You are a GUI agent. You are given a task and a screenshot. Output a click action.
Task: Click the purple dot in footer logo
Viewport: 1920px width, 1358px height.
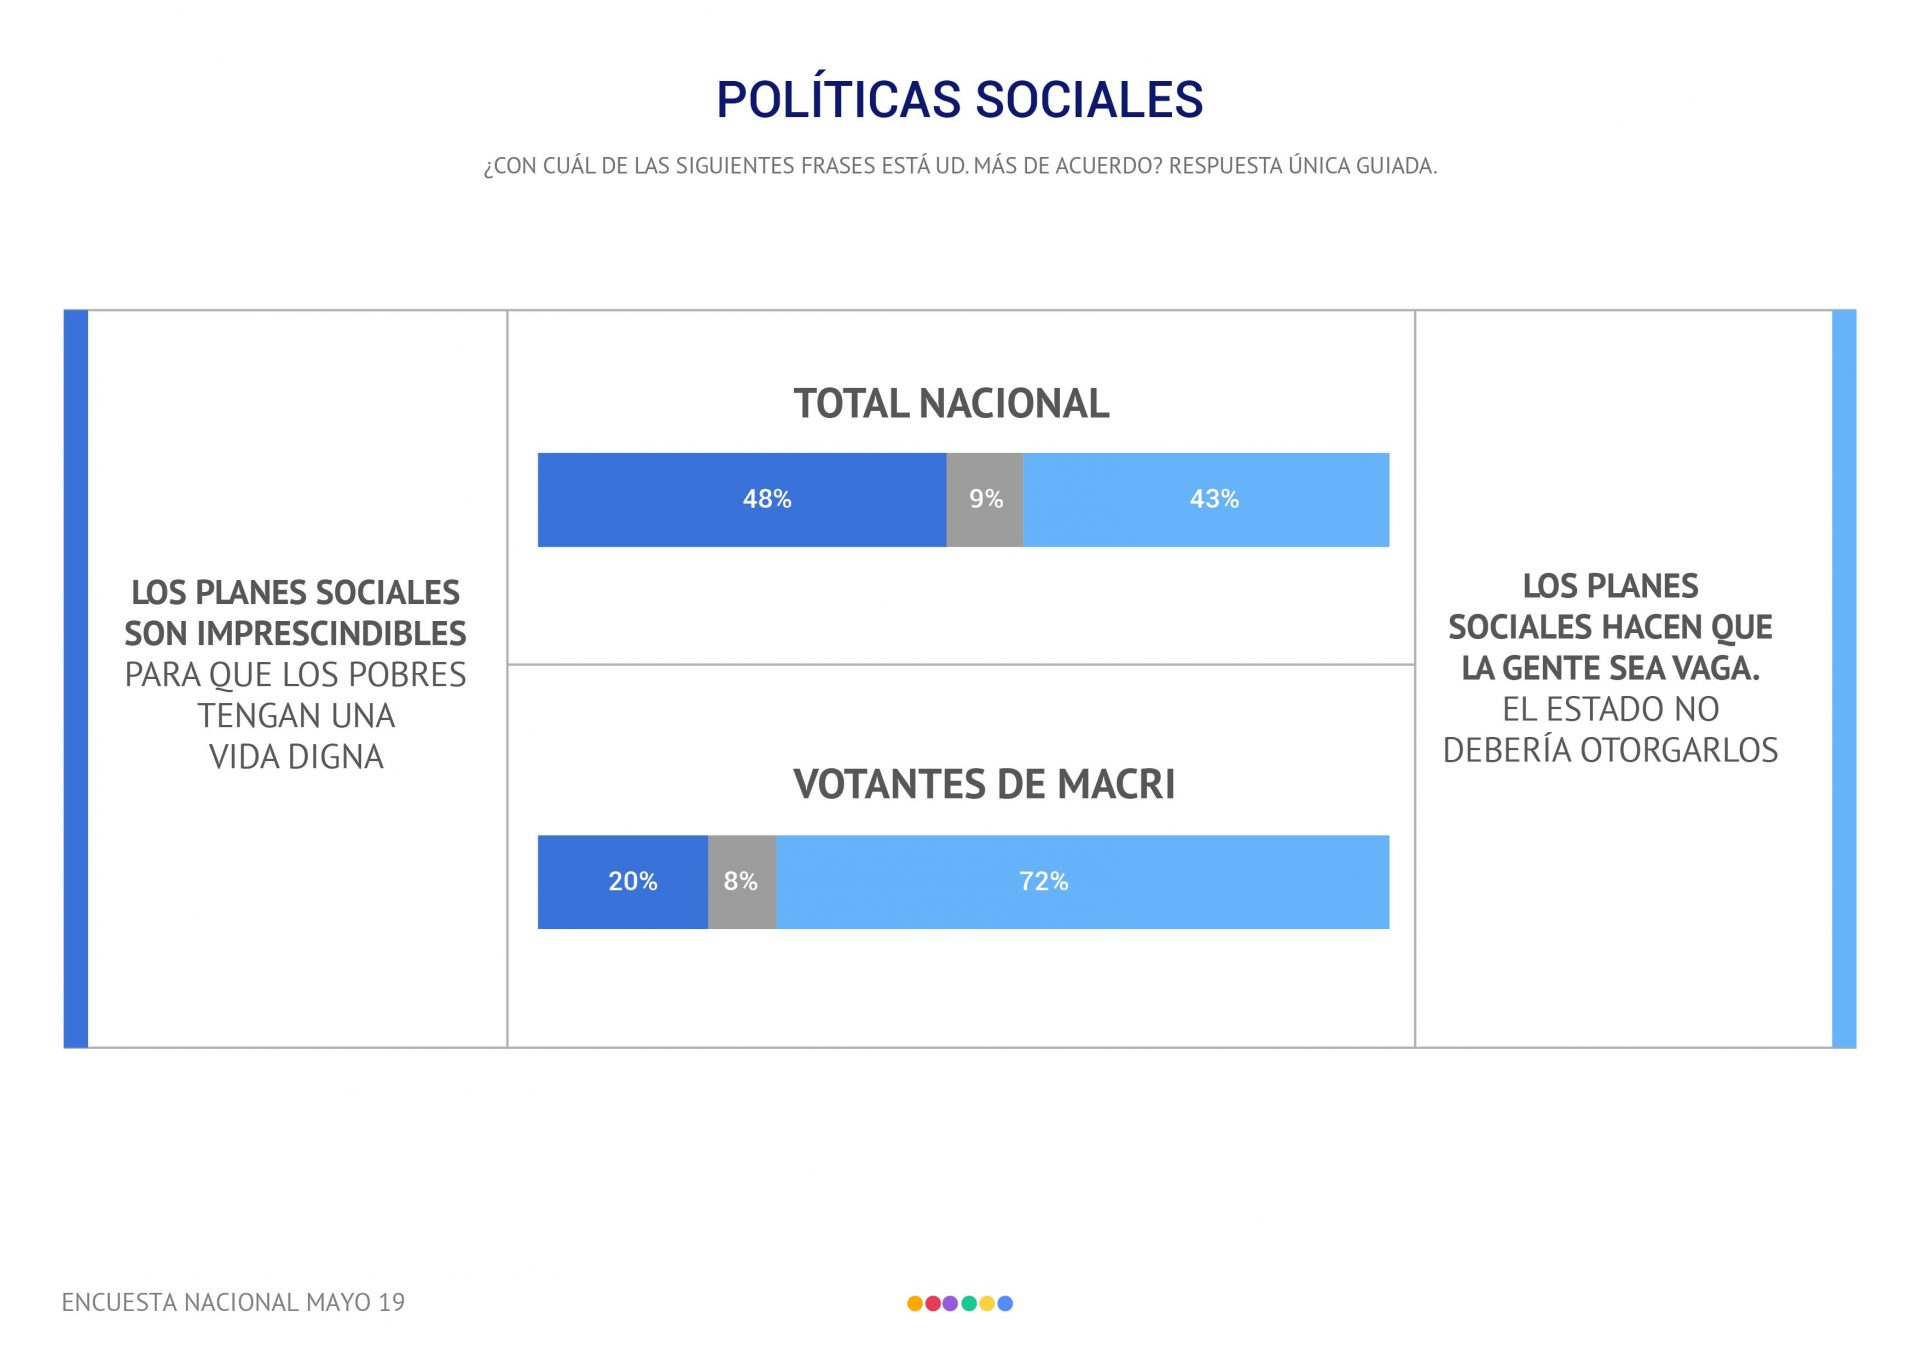pyautogui.click(x=950, y=1303)
